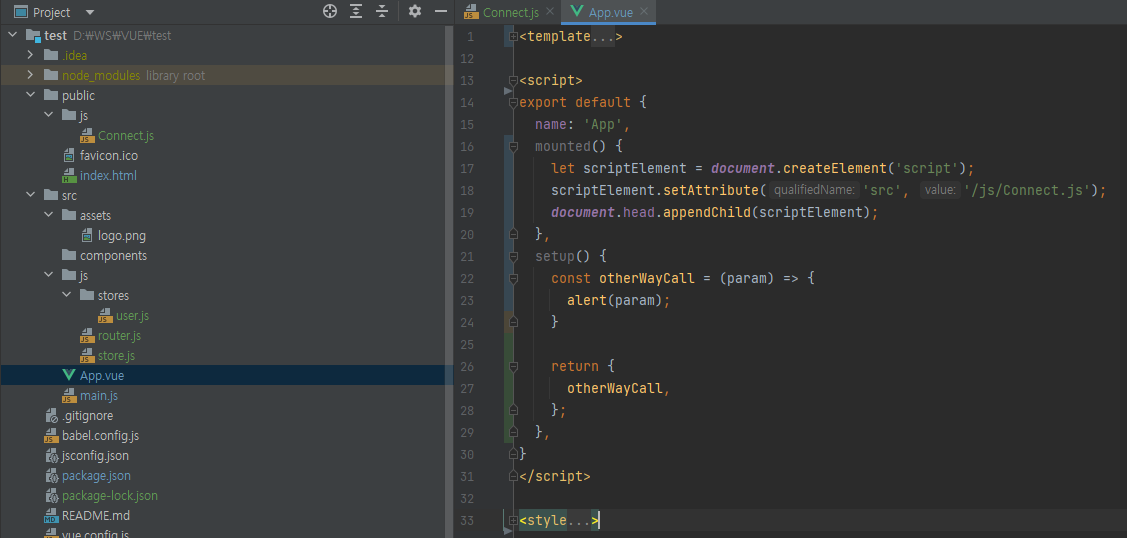The width and height of the screenshot is (1127, 538).
Task: Click the Vue icon beside App.vue tree item
Action: 69,375
